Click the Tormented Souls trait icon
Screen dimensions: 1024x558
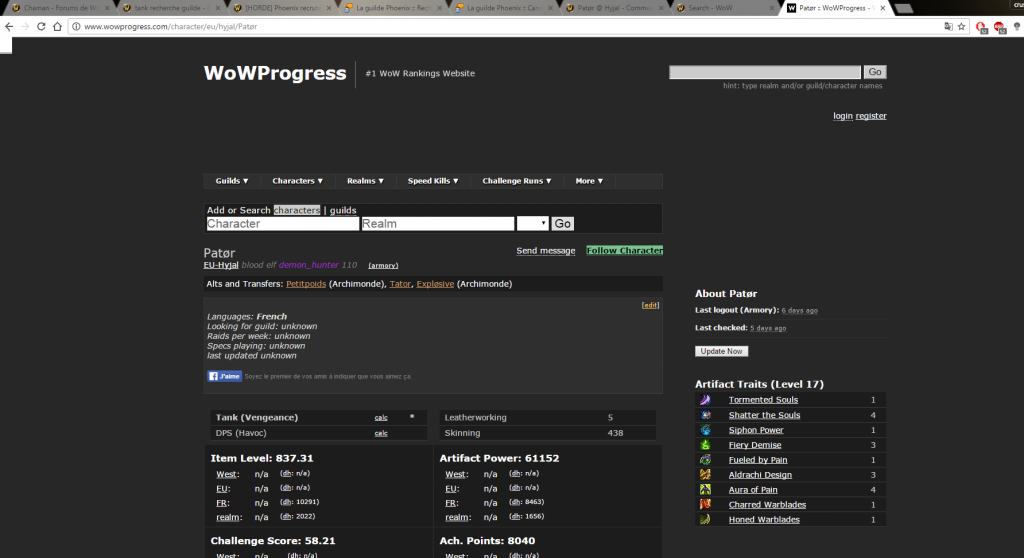point(705,400)
